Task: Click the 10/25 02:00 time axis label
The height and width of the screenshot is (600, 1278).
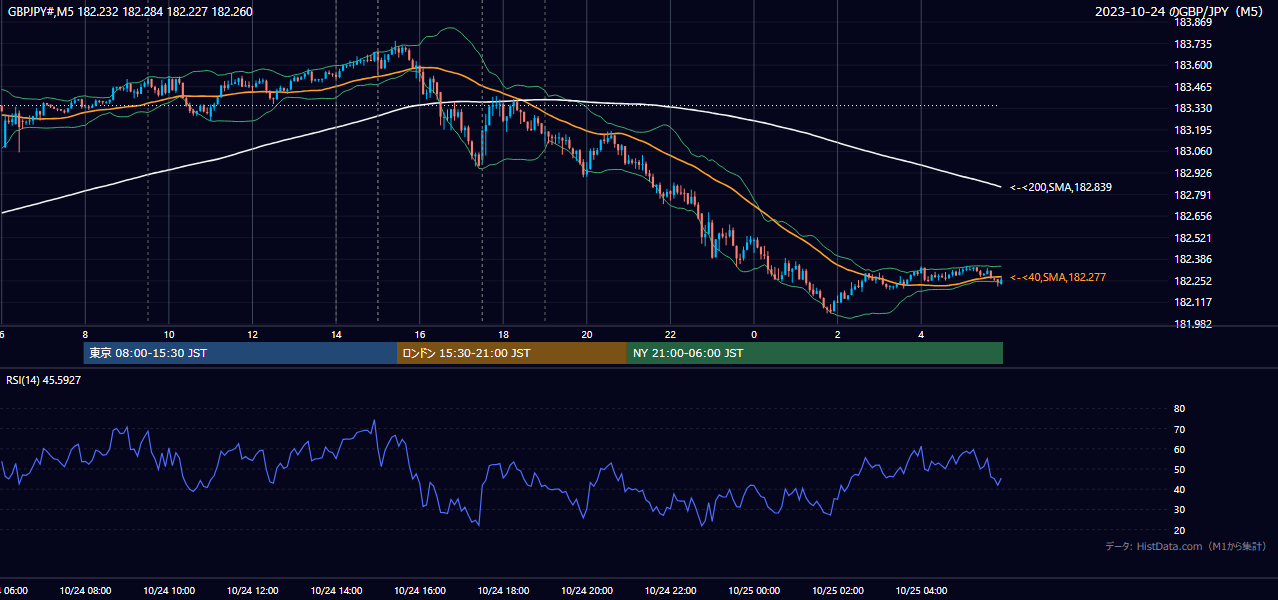Action: 838,591
